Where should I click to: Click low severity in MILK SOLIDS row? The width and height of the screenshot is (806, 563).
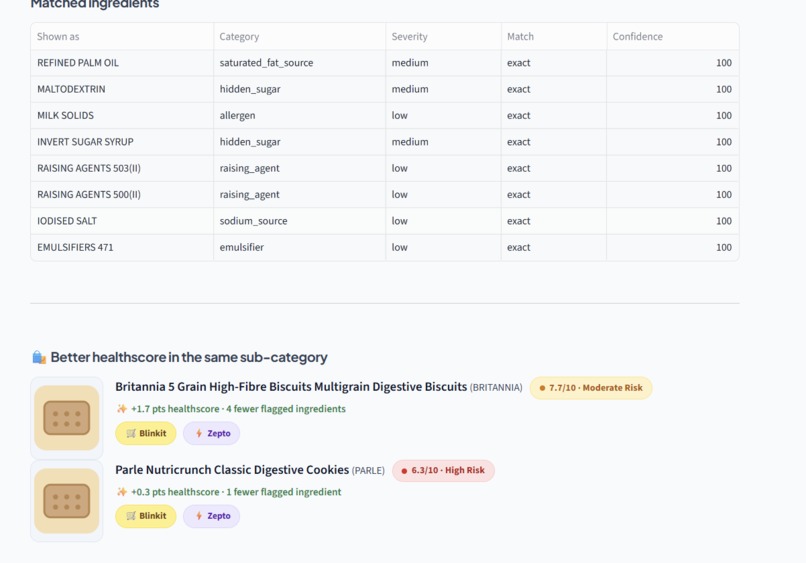pyautogui.click(x=443, y=115)
